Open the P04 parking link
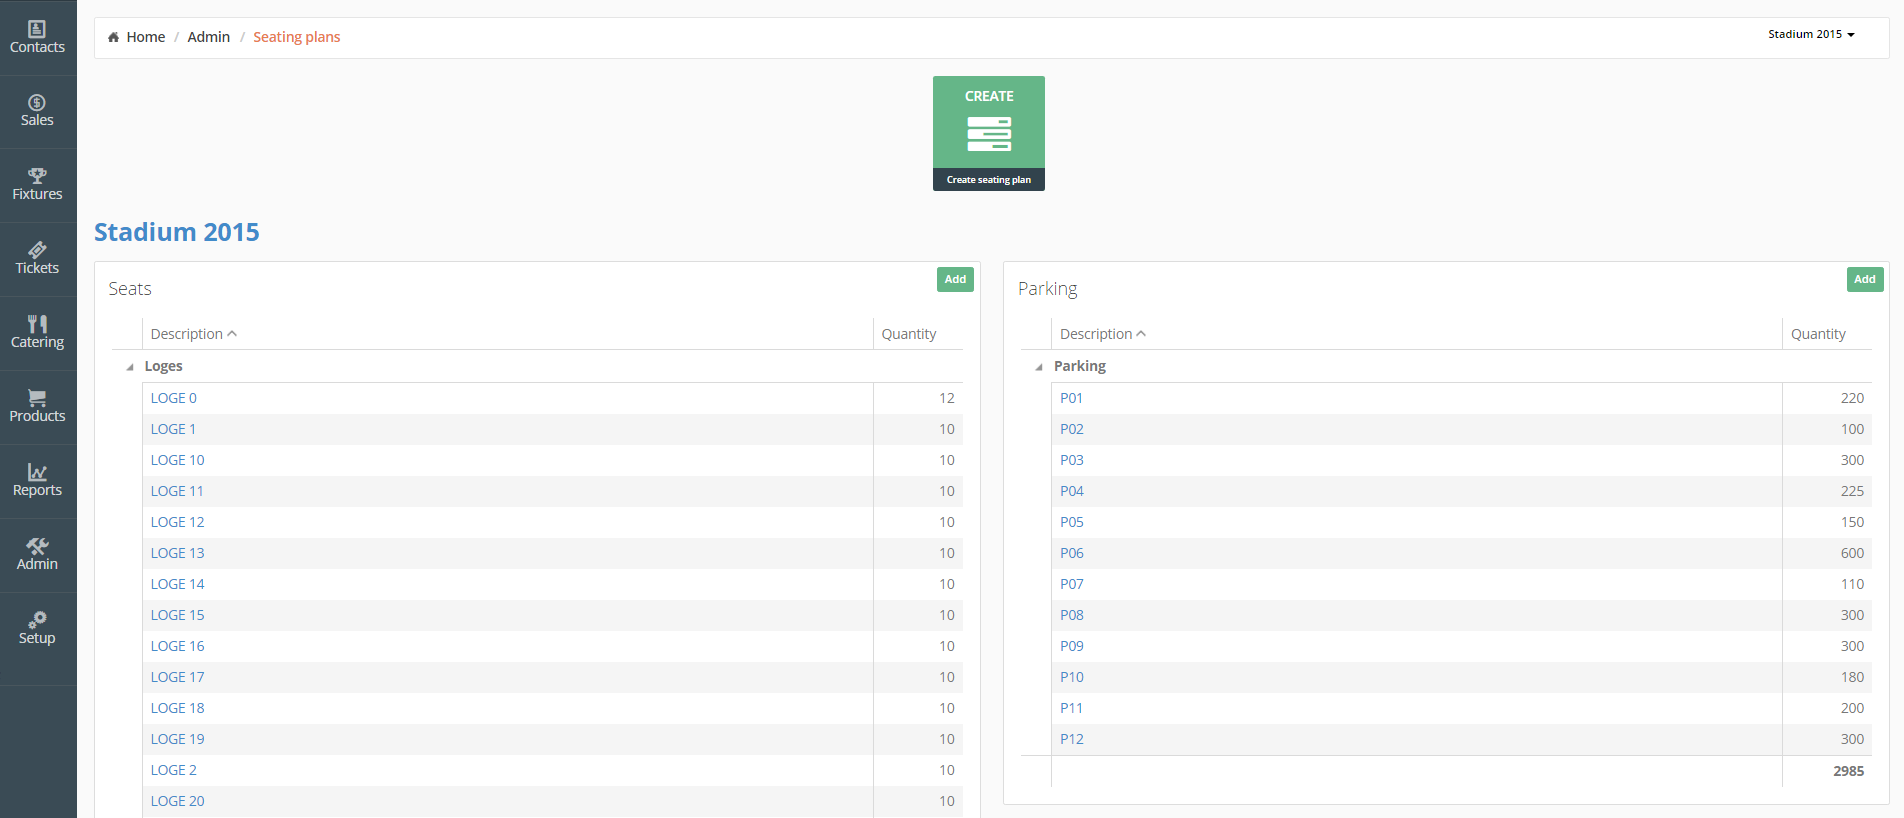Viewport: 1904px width, 818px height. click(1071, 491)
